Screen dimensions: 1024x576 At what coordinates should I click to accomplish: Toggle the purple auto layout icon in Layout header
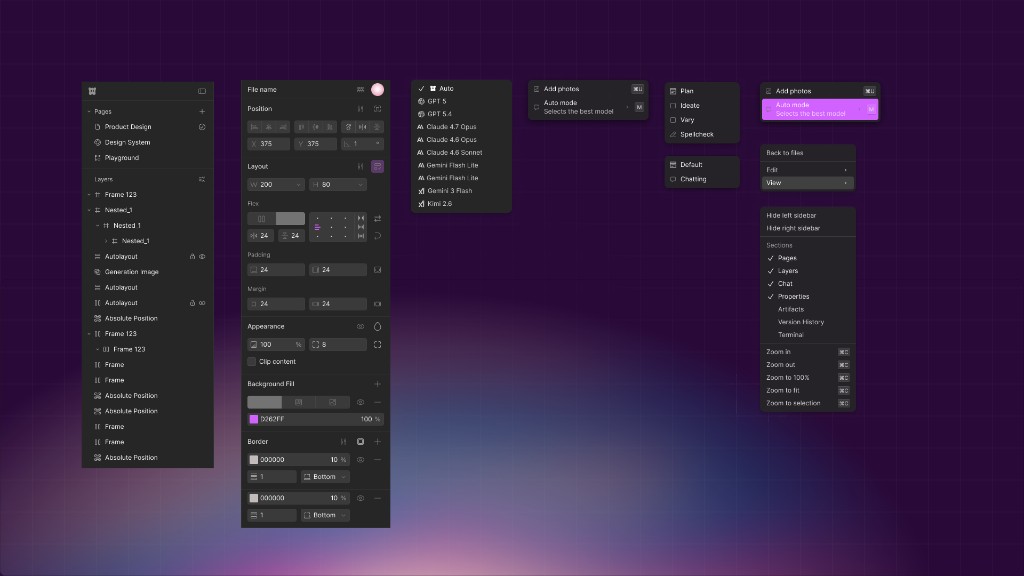377,167
